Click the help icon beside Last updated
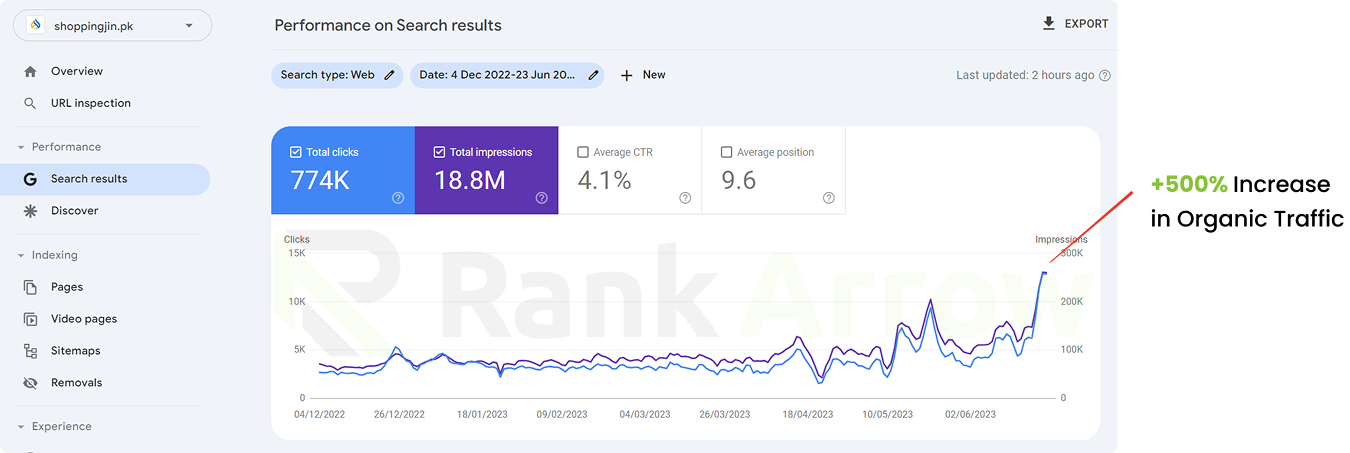 1105,75
